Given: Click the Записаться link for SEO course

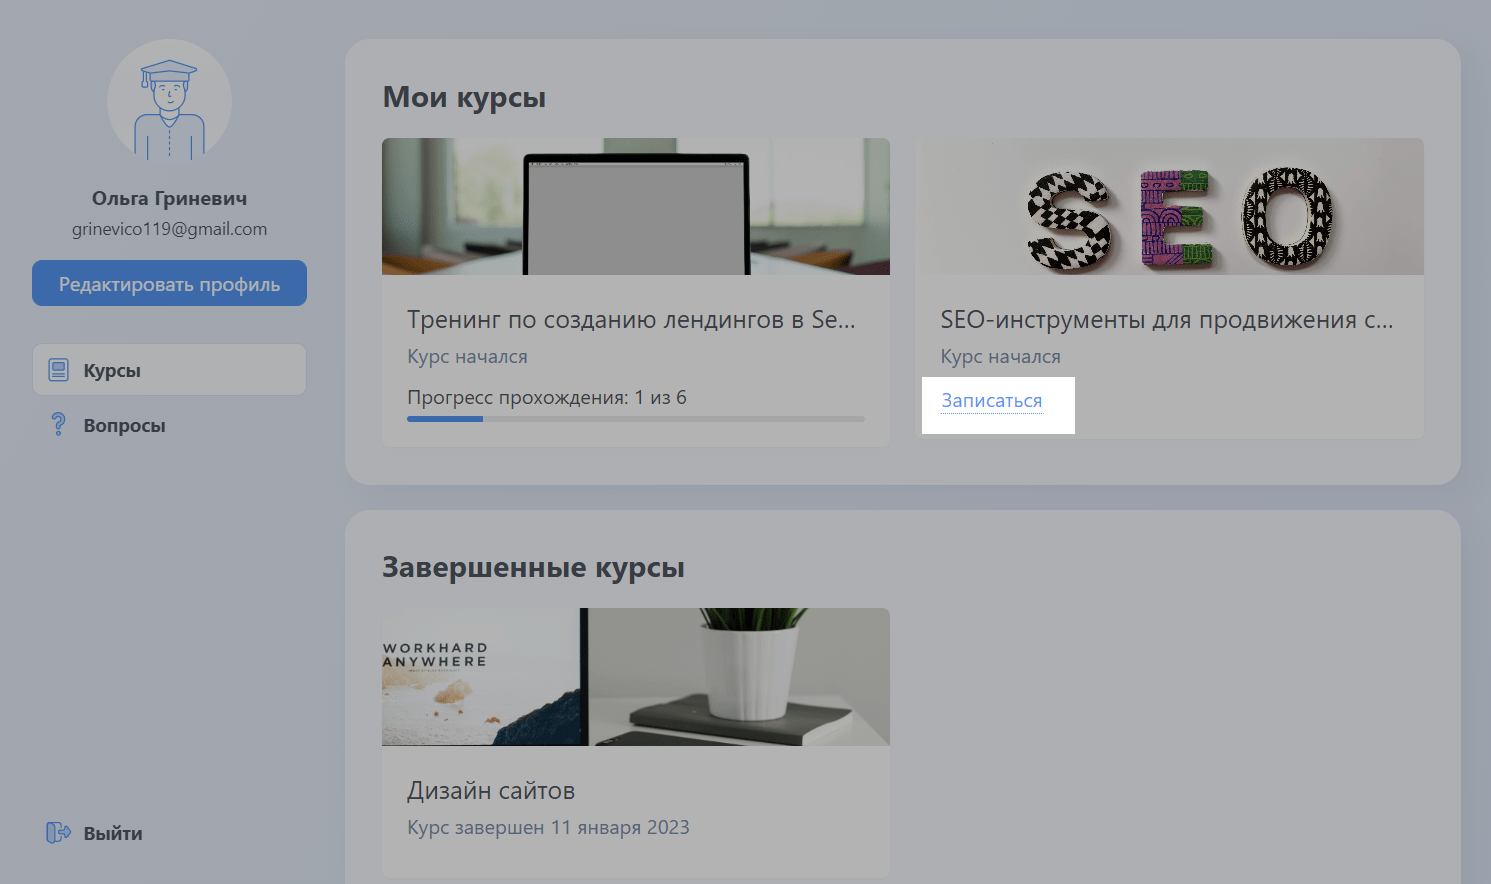Looking at the screenshot, I should tap(992, 400).
